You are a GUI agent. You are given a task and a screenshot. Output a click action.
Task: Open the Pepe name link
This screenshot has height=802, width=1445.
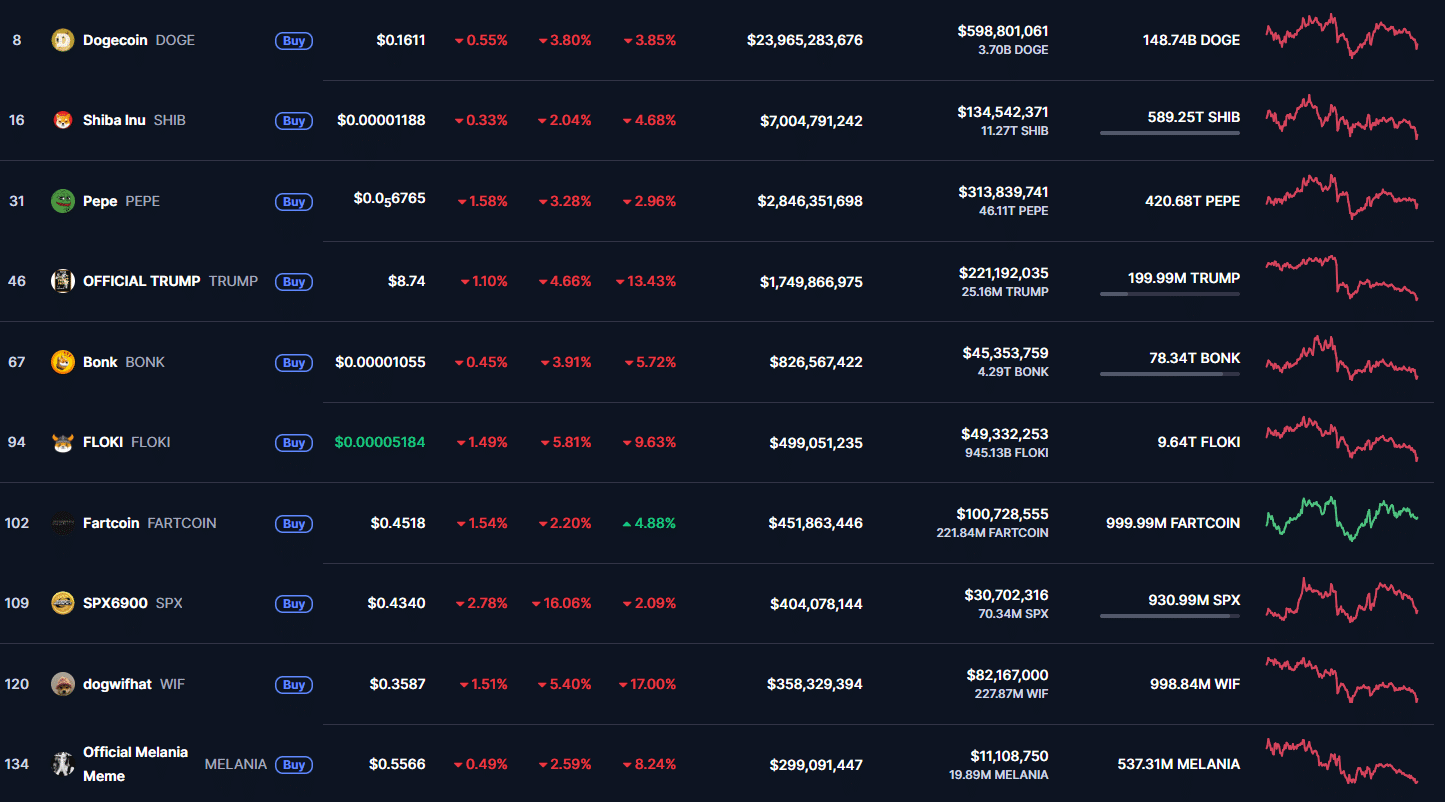[100, 201]
